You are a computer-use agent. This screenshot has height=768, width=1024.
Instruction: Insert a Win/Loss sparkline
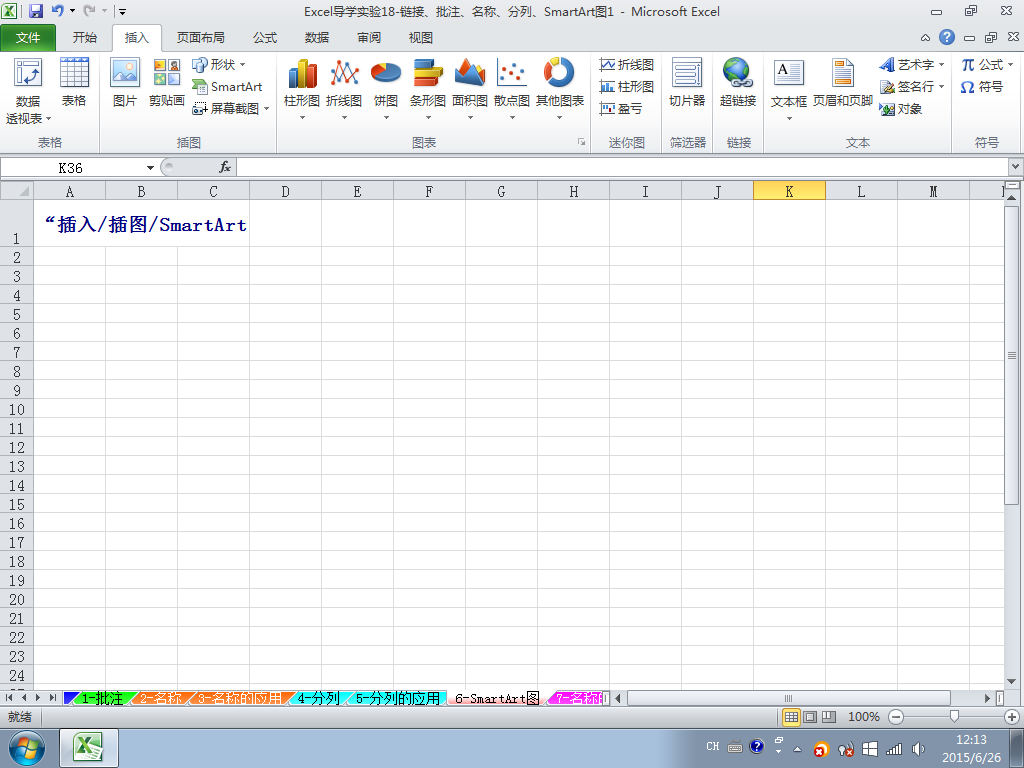[621, 108]
